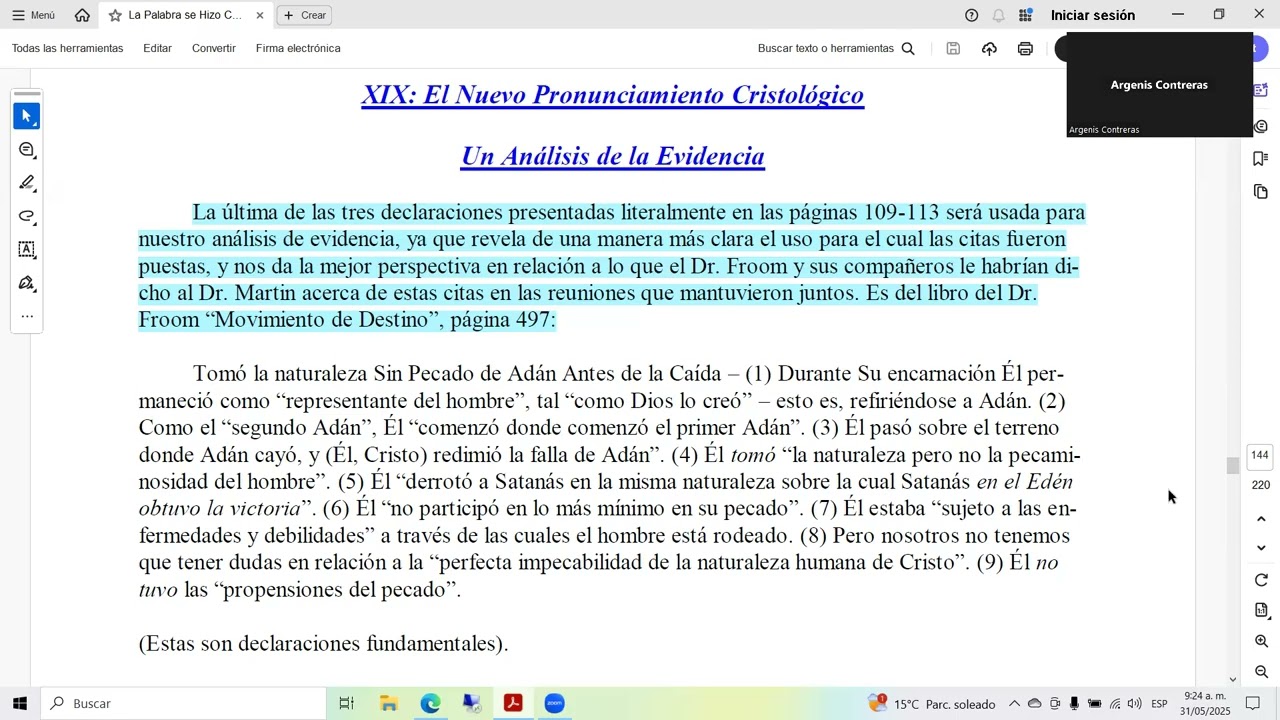
Task: Click the current page number box 144
Action: point(1260,456)
